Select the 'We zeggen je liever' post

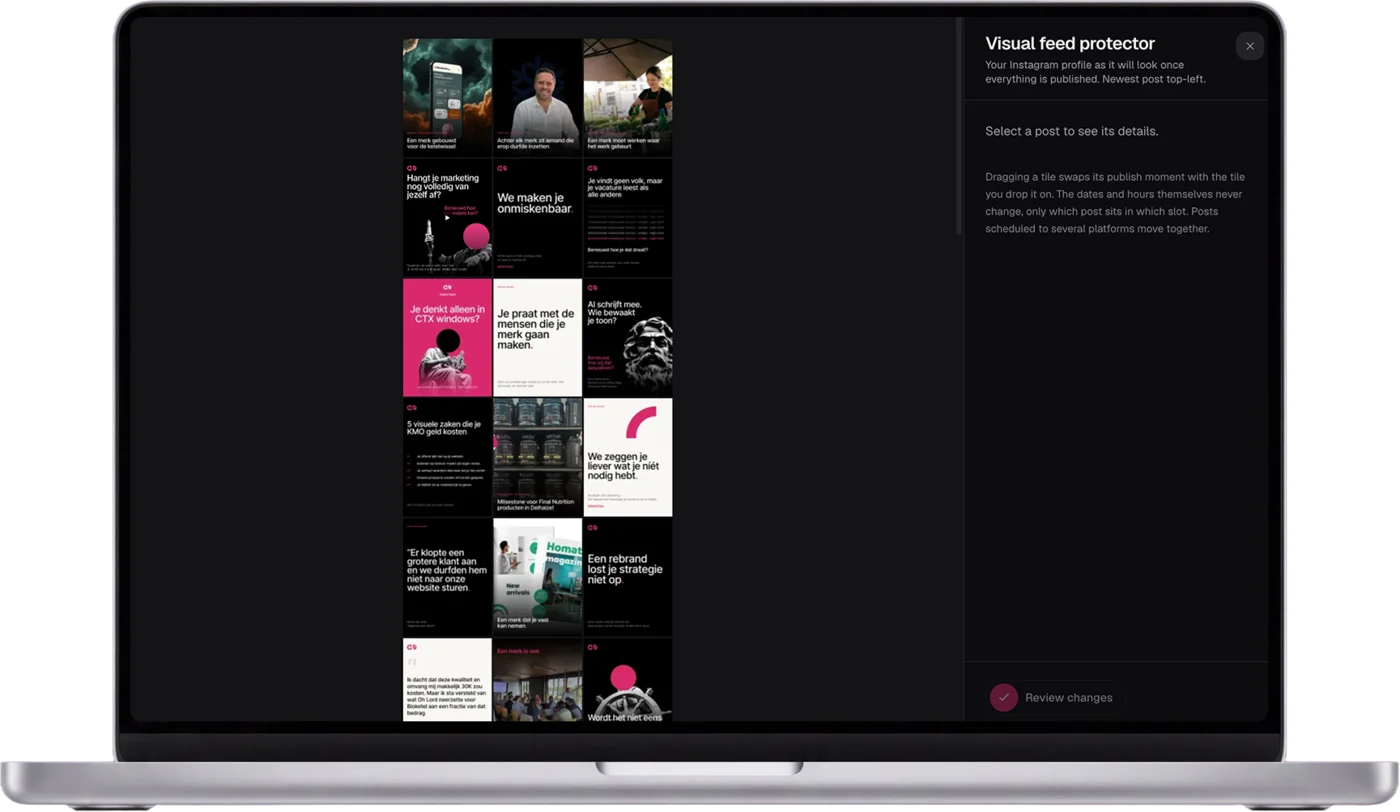click(628, 457)
